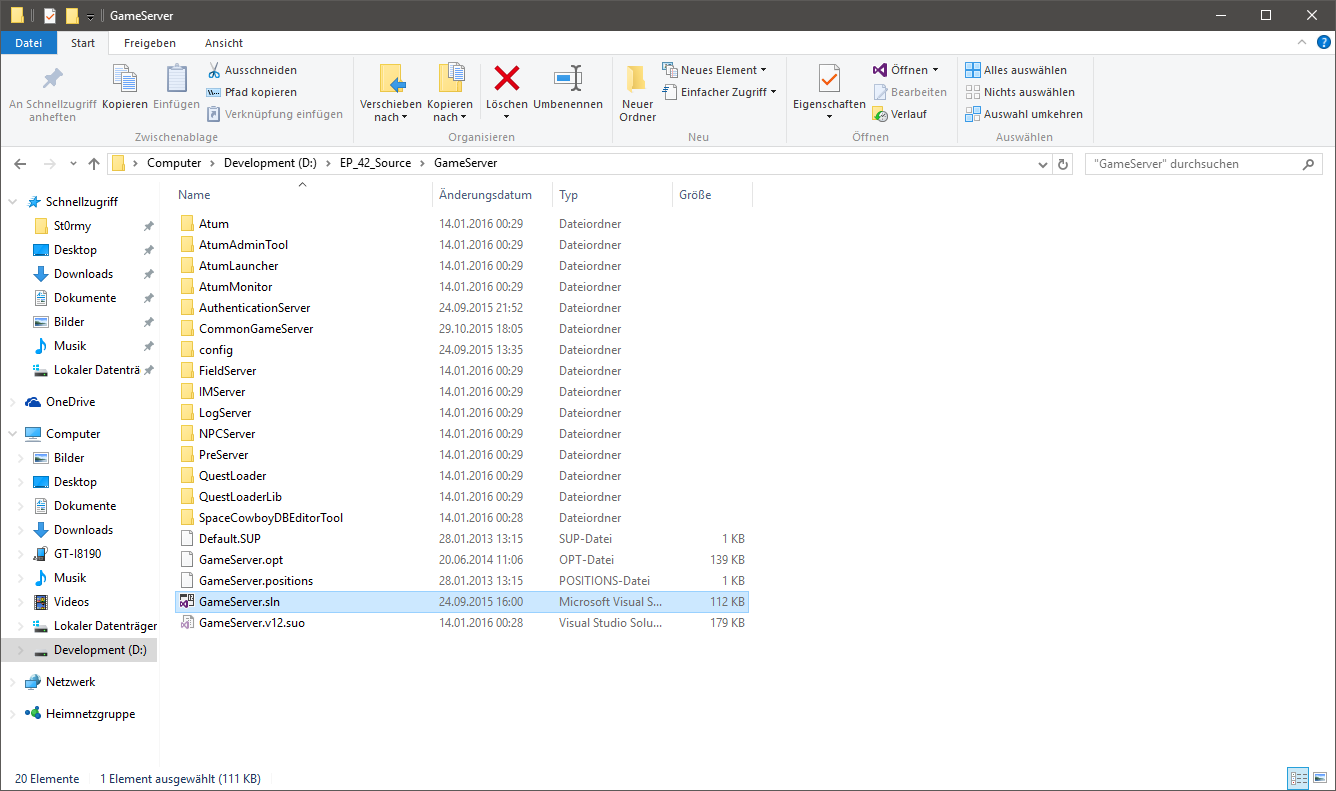Open the help question mark icon
Screen dimensions: 1336x791
point(1323,42)
